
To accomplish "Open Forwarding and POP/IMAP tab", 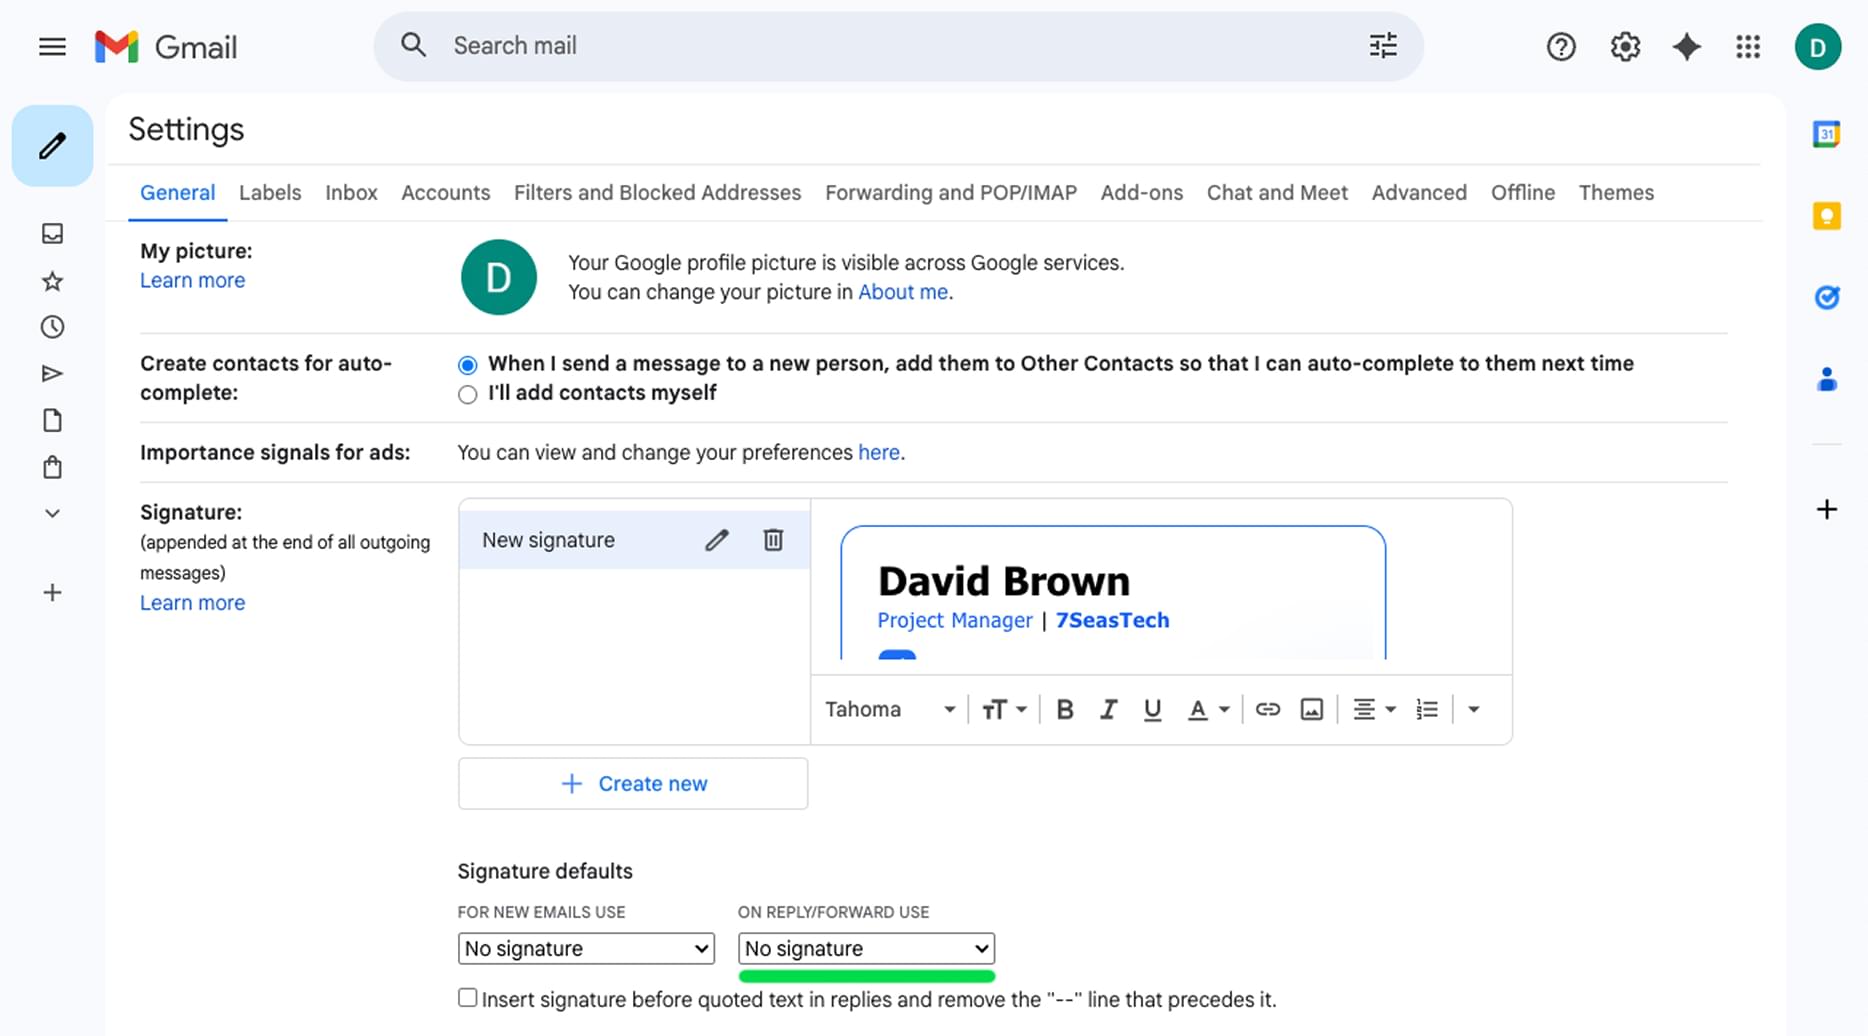I will pyautogui.click(x=950, y=192).
